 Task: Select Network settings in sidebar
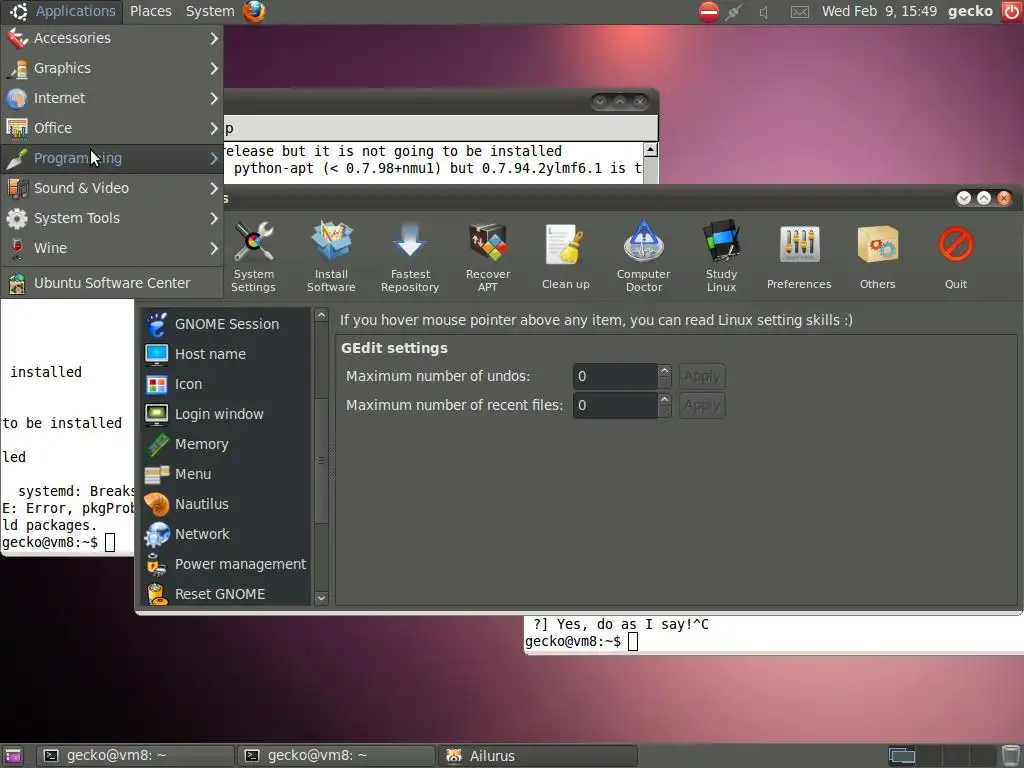click(225, 534)
